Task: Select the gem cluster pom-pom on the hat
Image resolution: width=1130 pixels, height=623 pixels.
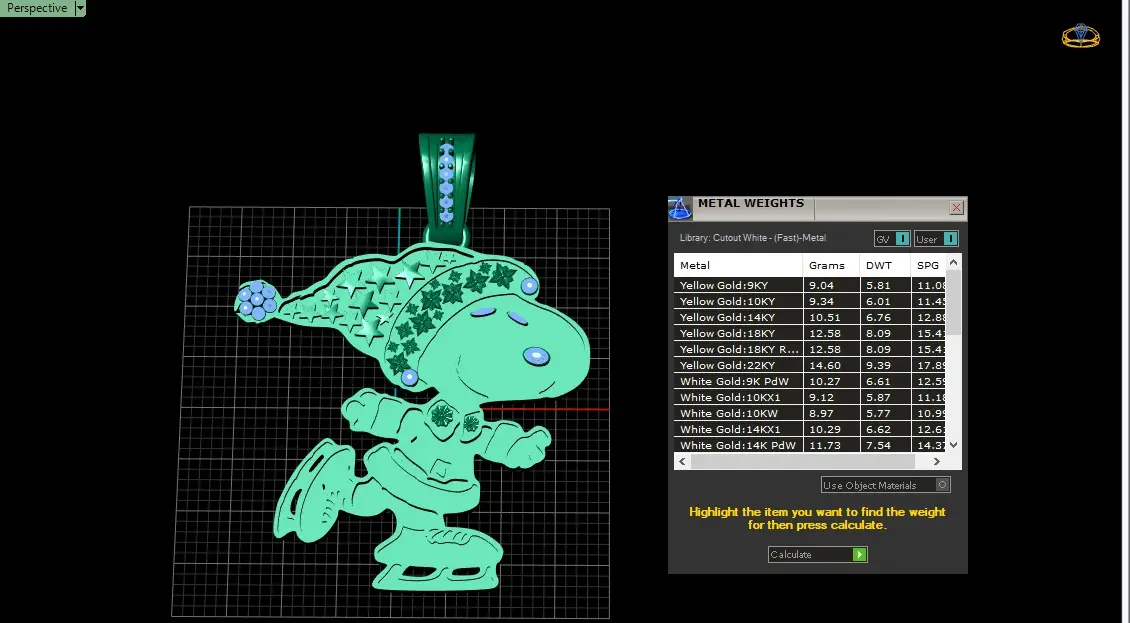Action: 257,301
